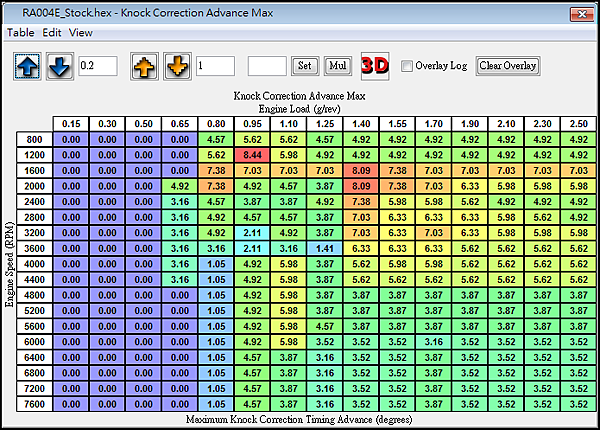The height and width of the screenshot is (430, 600).
Task: Select the 4.92 cell at 800 RPM, load 2.50
Action: 579,140
